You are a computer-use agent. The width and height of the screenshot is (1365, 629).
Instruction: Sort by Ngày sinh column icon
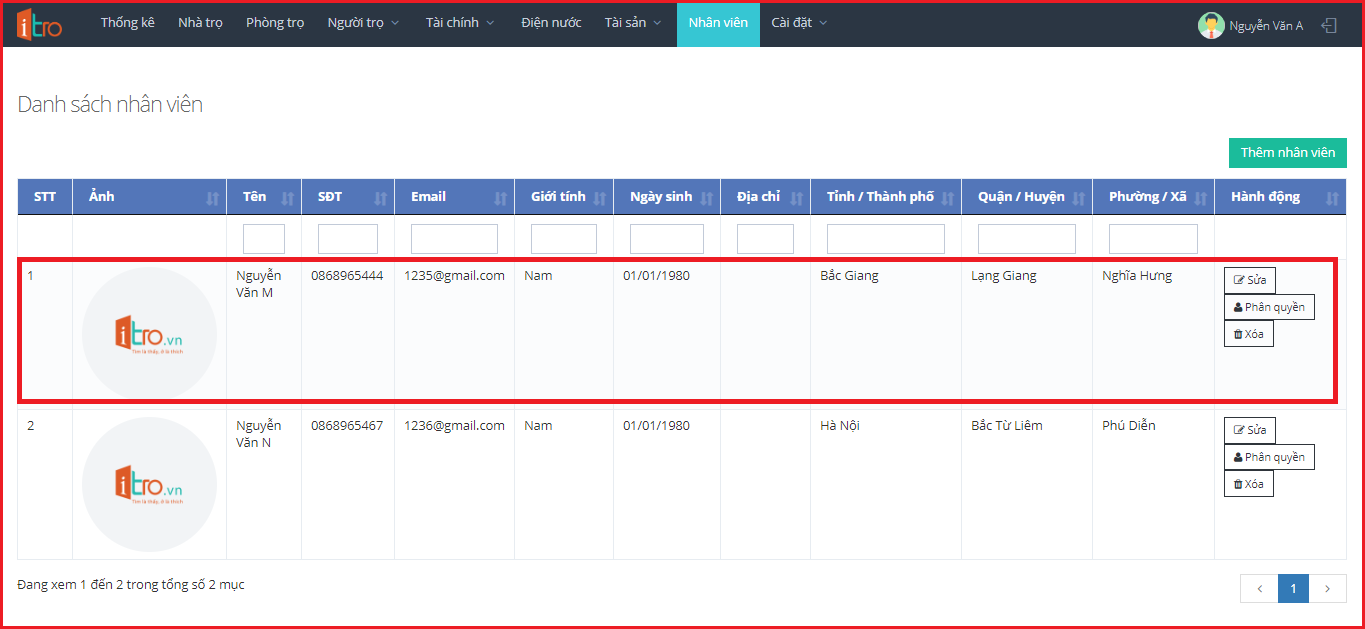click(x=706, y=198)
